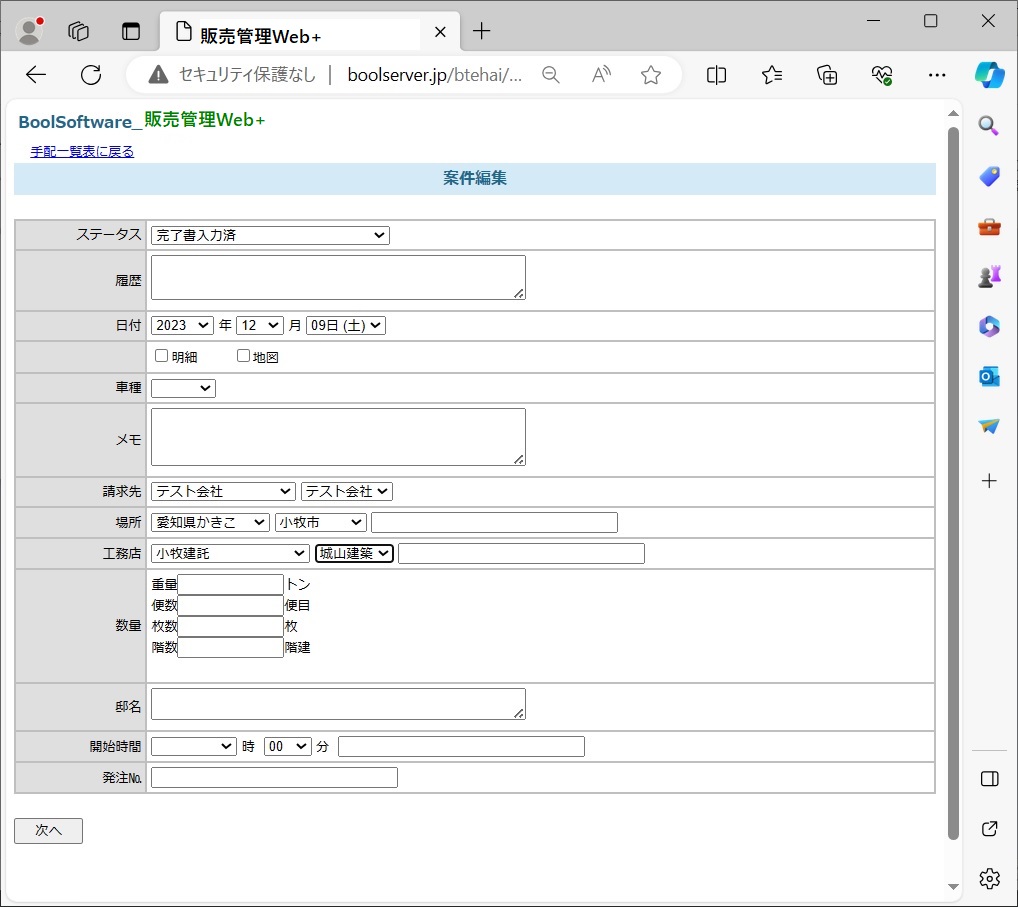The width and height of the screenshot is (1018, 907).
Task: Open the sidebar games chess icon
Action: pyautogui.click(x=989, y=277)
